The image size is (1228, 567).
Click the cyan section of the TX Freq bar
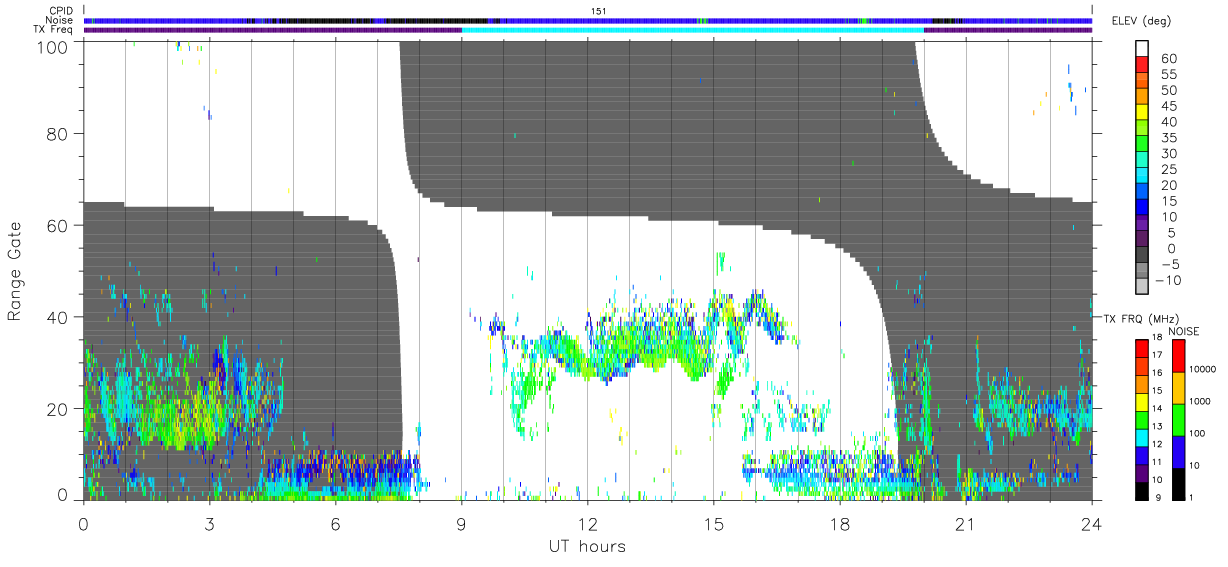pos(692,30)
